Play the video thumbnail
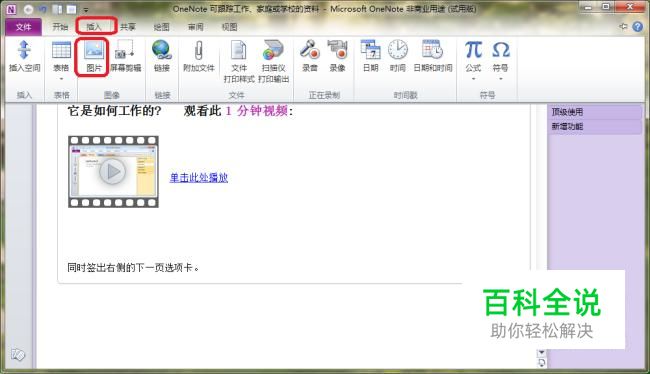 [x=113, y=171]
